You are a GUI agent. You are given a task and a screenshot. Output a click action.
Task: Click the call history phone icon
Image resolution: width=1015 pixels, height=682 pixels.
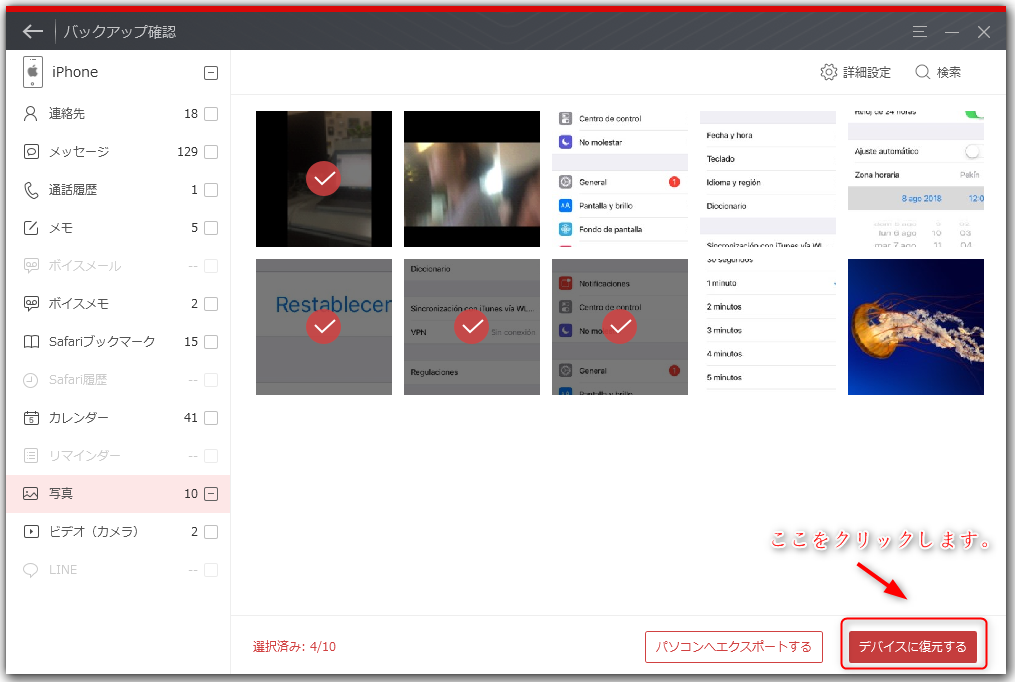[x=30, y=190]
